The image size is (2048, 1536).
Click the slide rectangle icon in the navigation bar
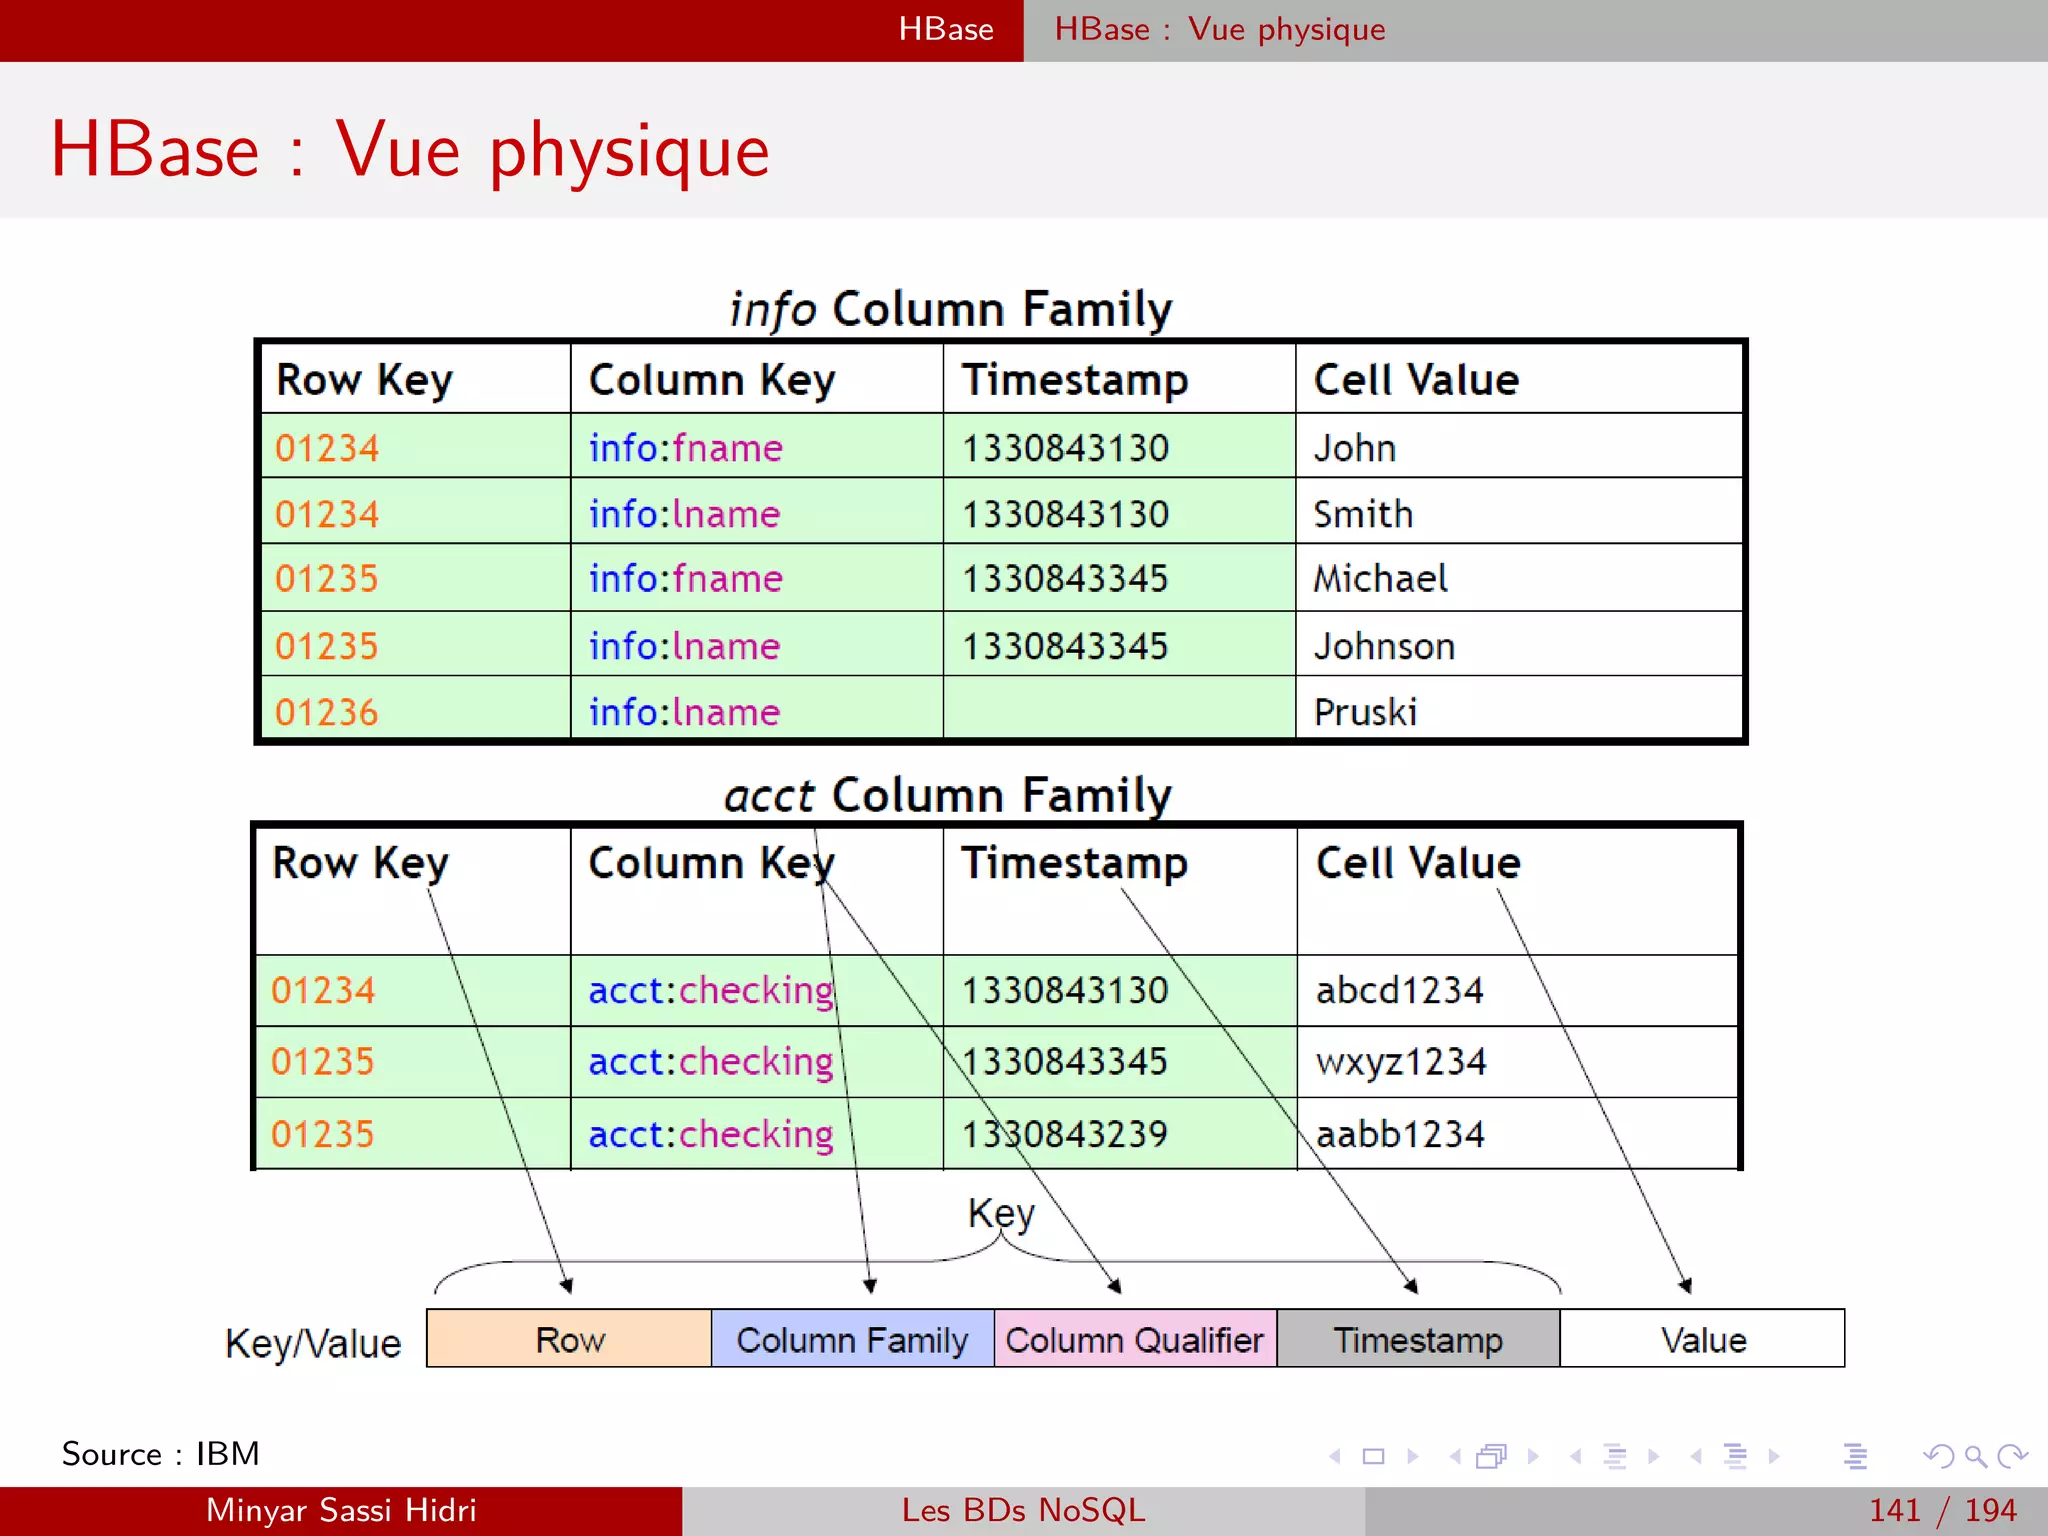tap(1374, 1456)
